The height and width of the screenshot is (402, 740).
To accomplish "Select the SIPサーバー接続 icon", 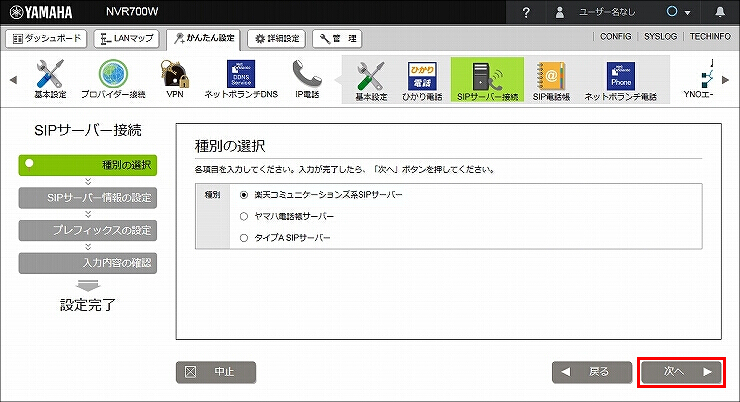I will pyautogui.click(x=487, y=80).
